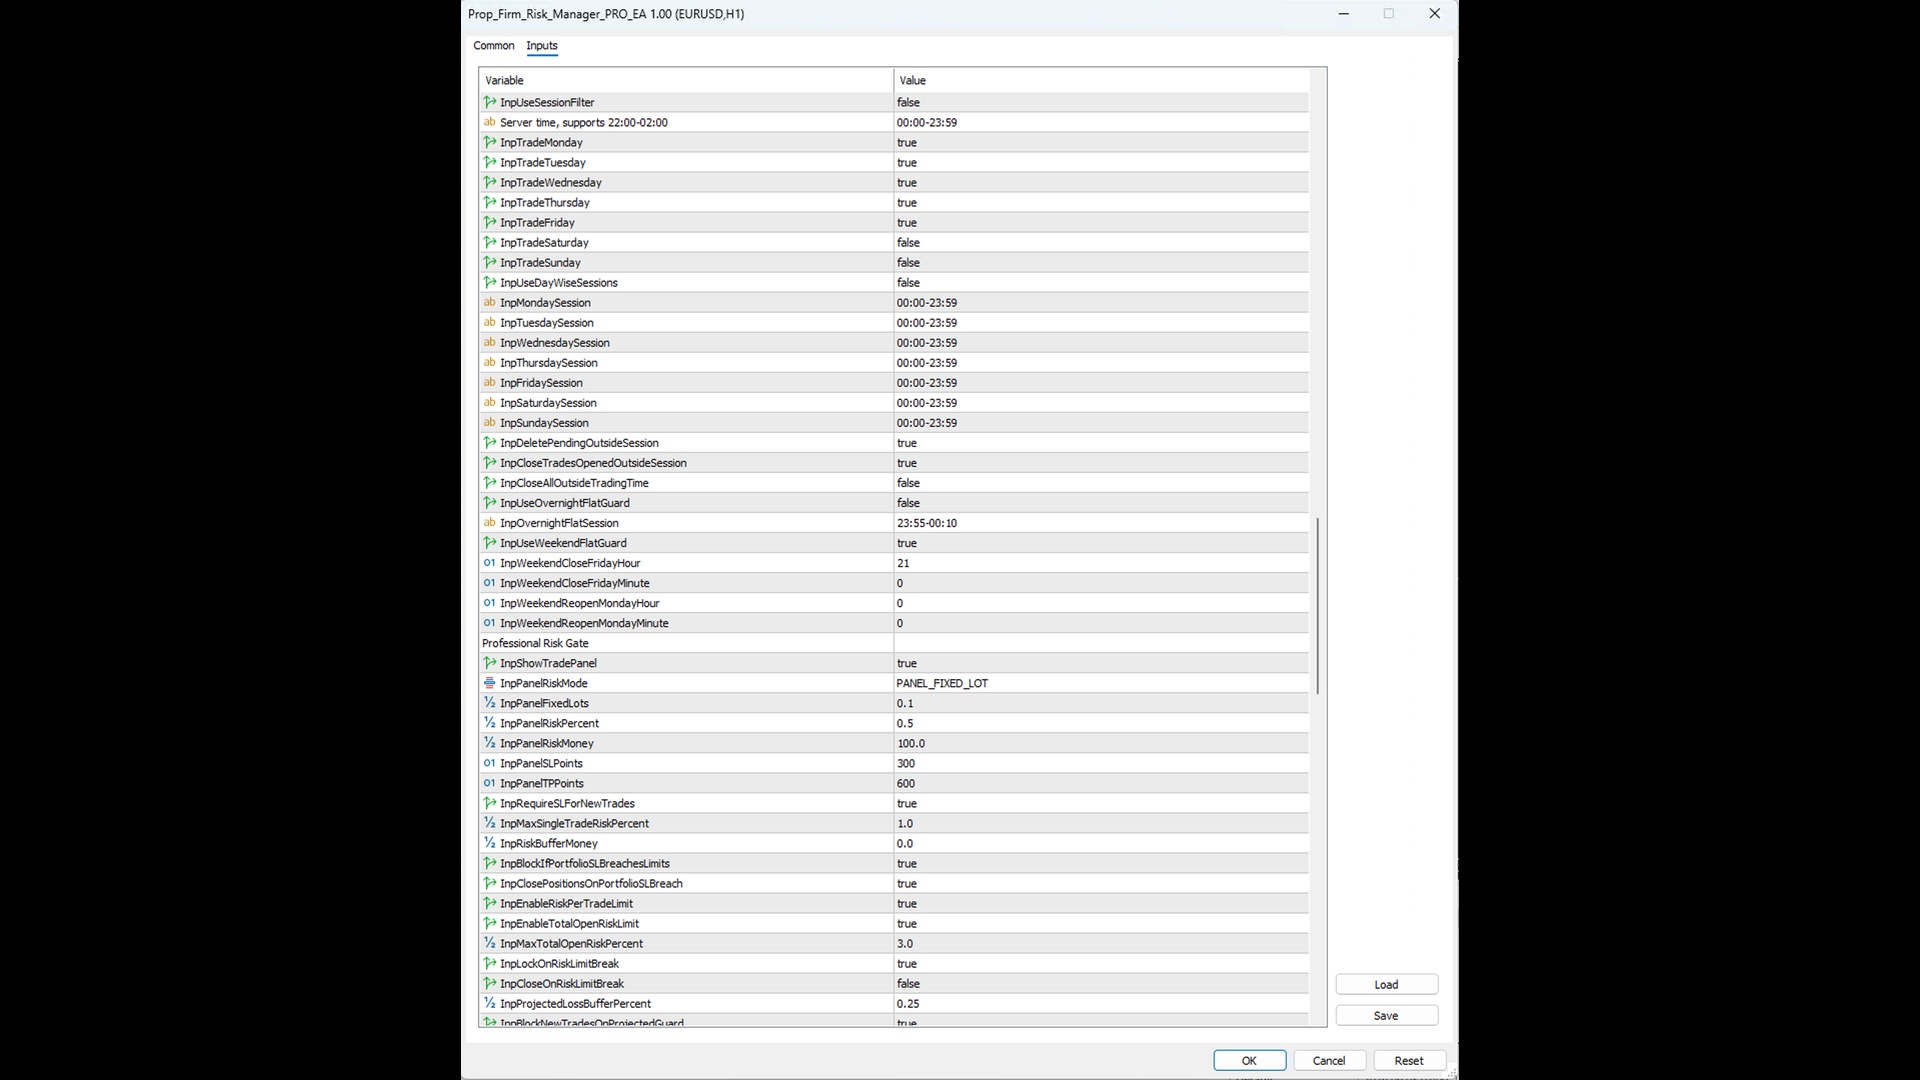Open InpUseOvernightFlatGuard value dropdown

coord(1101,503)
